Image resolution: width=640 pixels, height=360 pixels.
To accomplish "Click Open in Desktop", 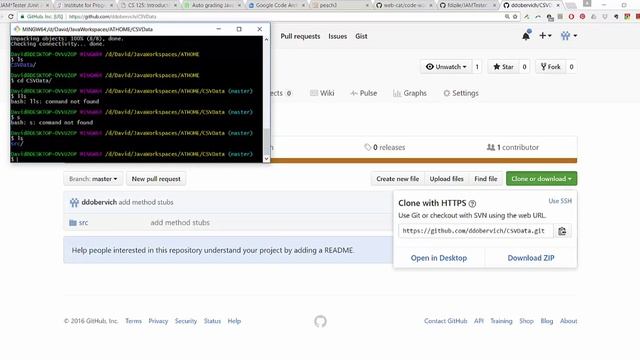I will [439, 258].
